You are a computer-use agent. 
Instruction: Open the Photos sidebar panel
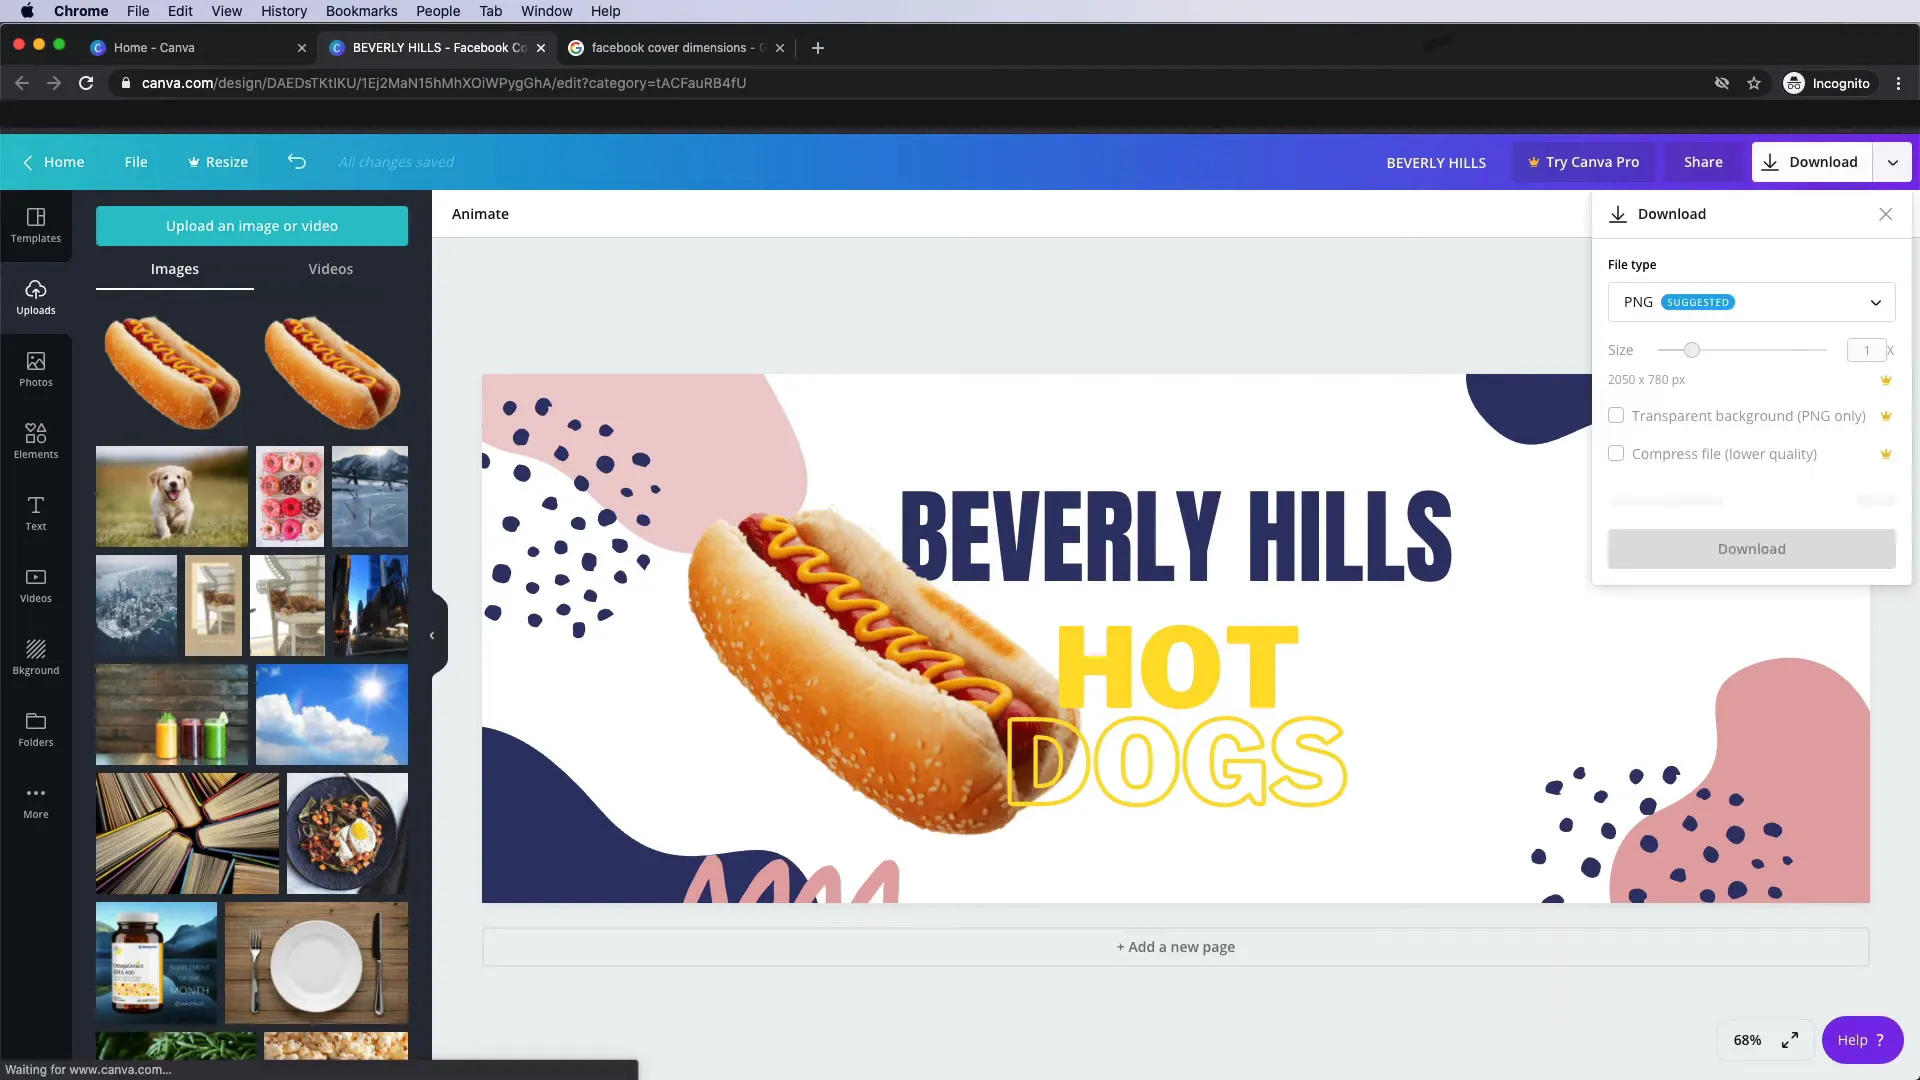pos(36,370)
